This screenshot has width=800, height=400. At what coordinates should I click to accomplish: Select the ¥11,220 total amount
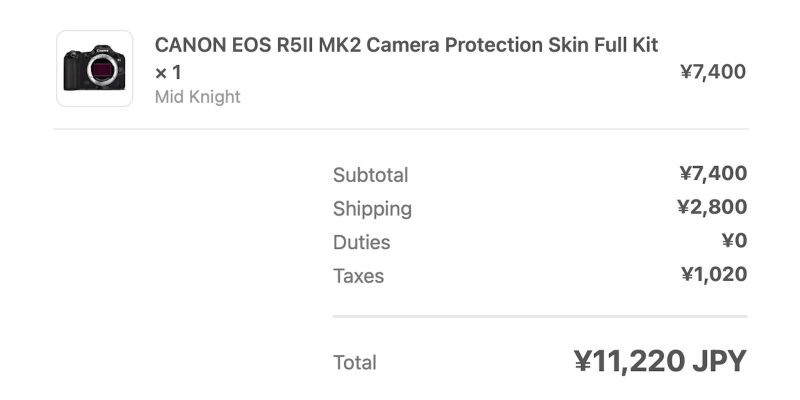click(629, 362)
